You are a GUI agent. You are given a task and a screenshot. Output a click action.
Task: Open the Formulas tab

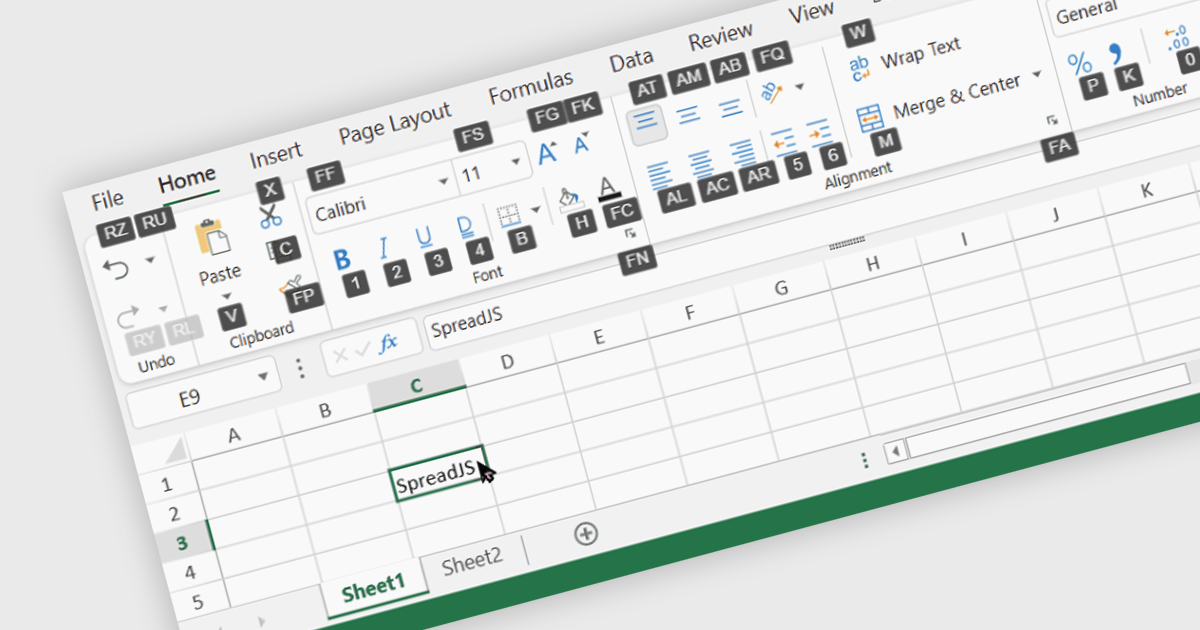(530, 87)
